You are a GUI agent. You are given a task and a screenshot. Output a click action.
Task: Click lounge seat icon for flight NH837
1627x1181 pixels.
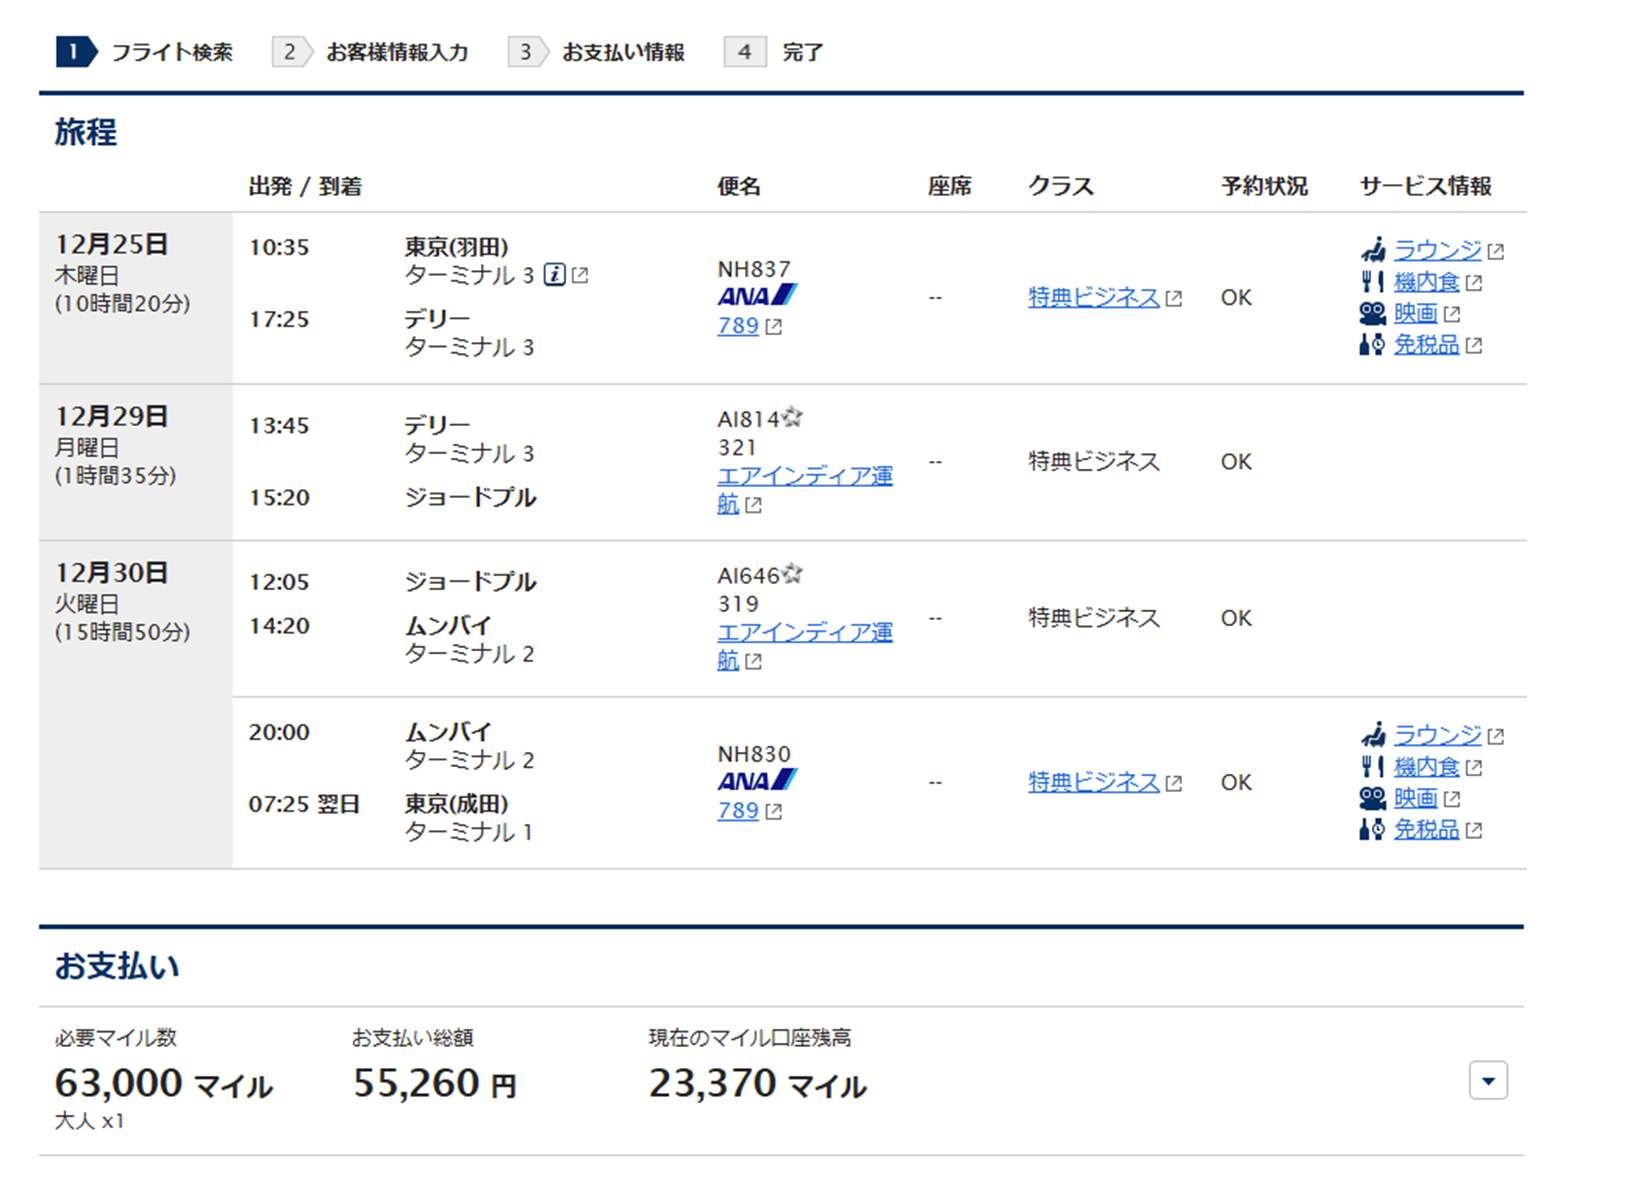tap(1373, 250)
